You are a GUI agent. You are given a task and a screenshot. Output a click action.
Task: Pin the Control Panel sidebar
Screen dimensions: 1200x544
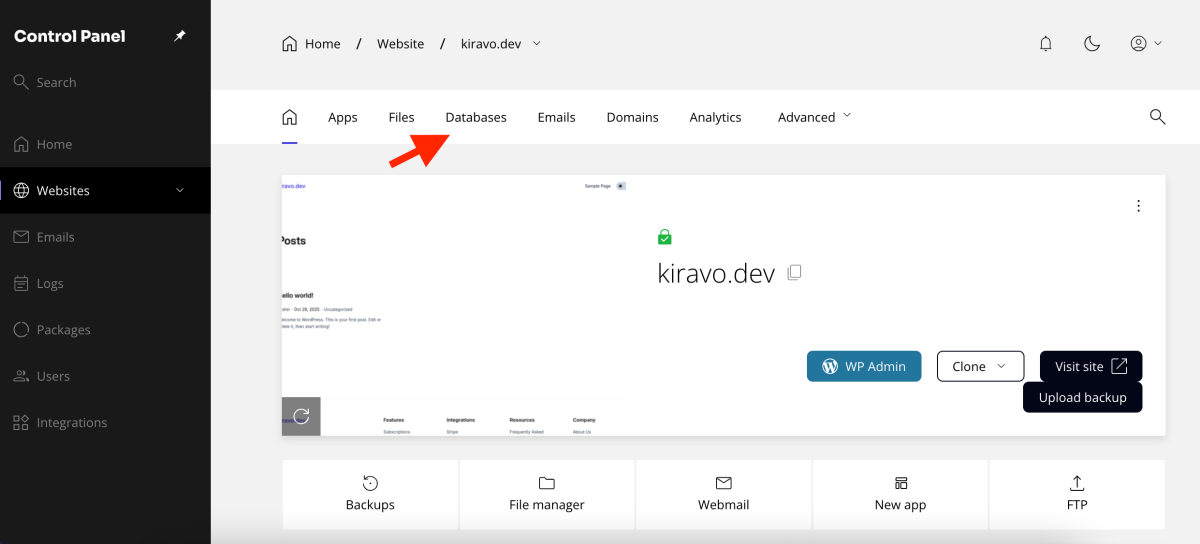click(180, 36)
